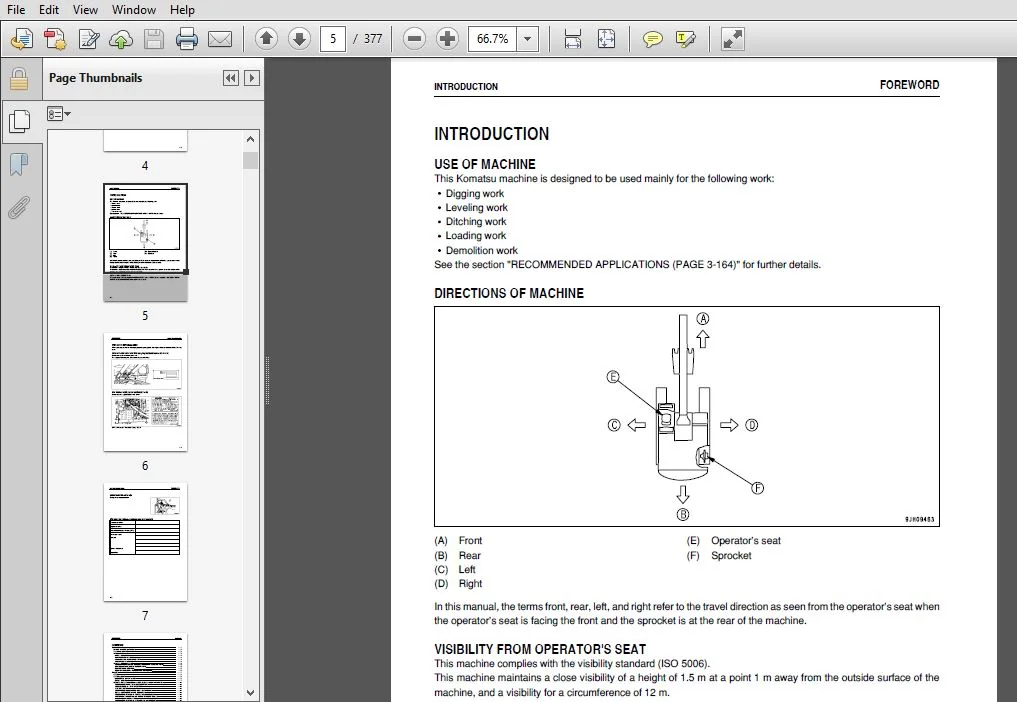The width and height of the screenshot is (1017, 702).
Task: Click the security lock panel icon
Action: point(19,80)
